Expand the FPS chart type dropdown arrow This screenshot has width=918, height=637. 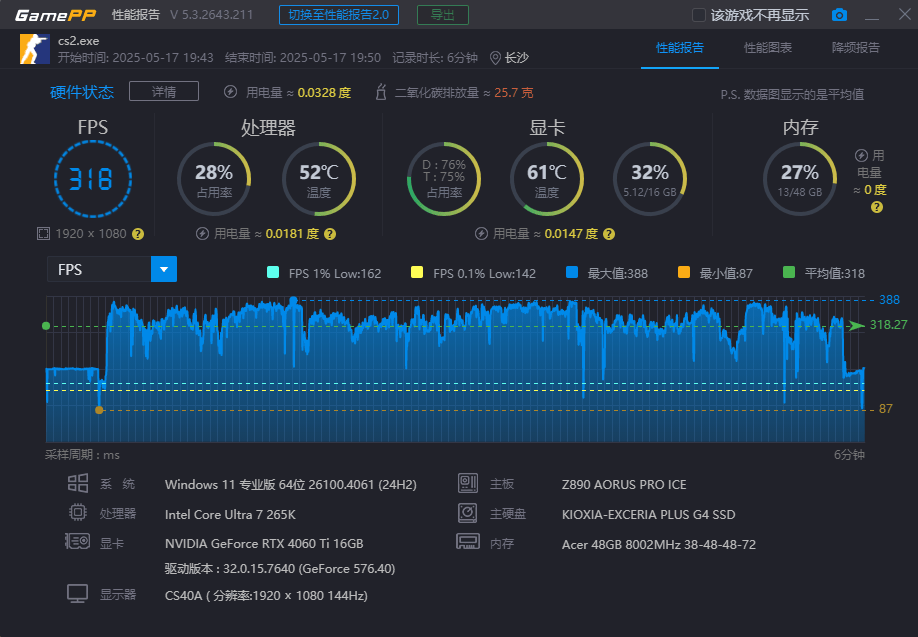[x=164, y=269]
